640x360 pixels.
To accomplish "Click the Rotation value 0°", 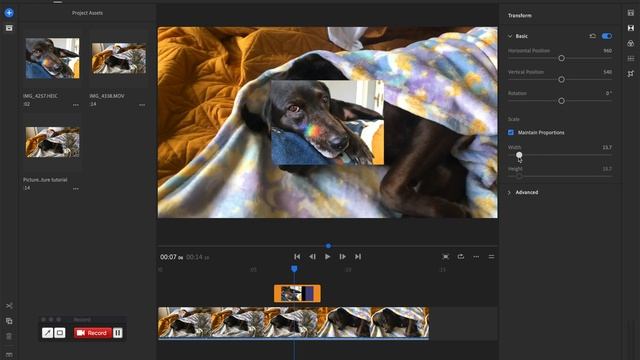I will click(609, 93).
